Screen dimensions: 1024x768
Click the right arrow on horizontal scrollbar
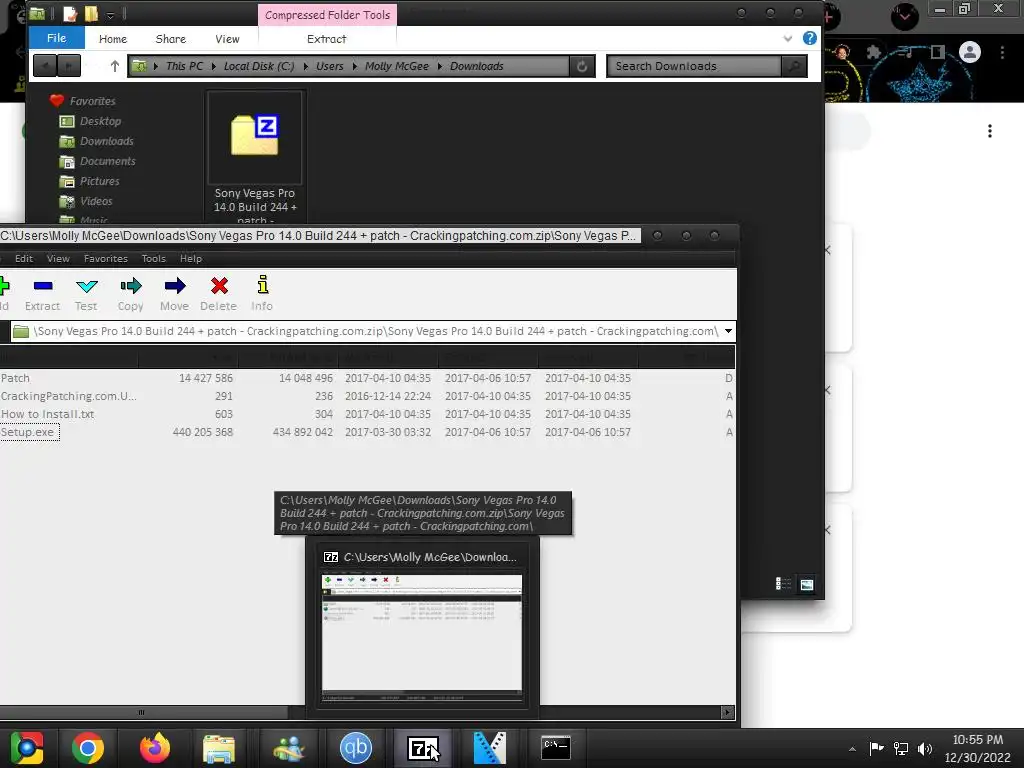pos(727,712)
